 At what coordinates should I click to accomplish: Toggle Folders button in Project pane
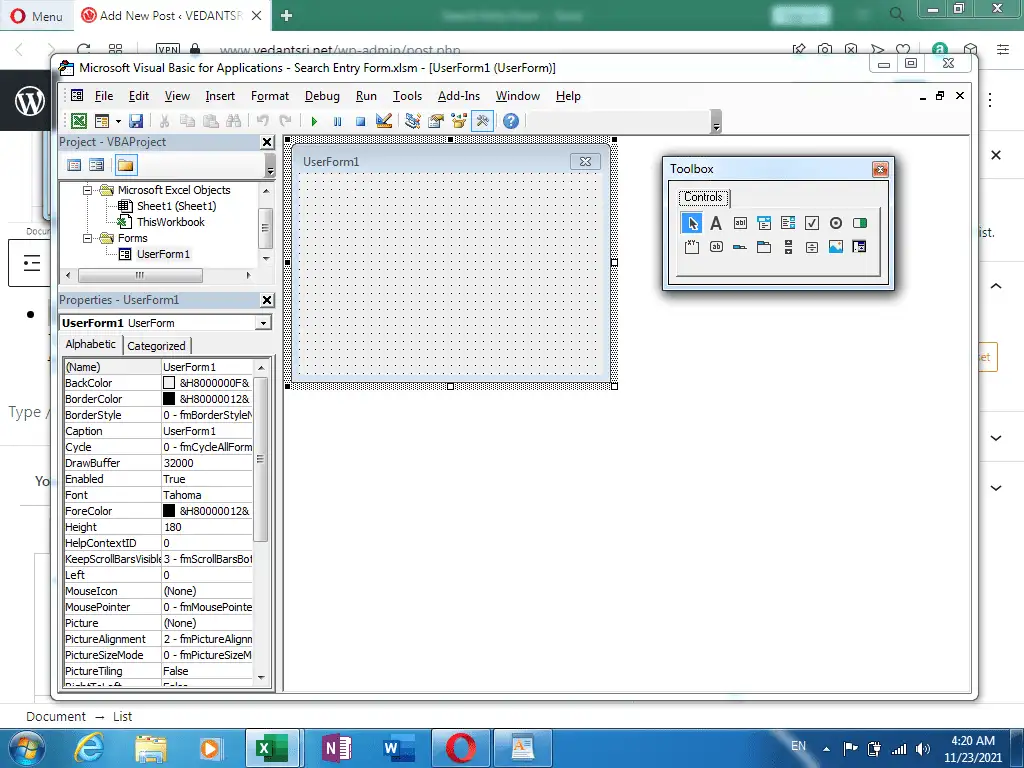click(x=126, y=165)
